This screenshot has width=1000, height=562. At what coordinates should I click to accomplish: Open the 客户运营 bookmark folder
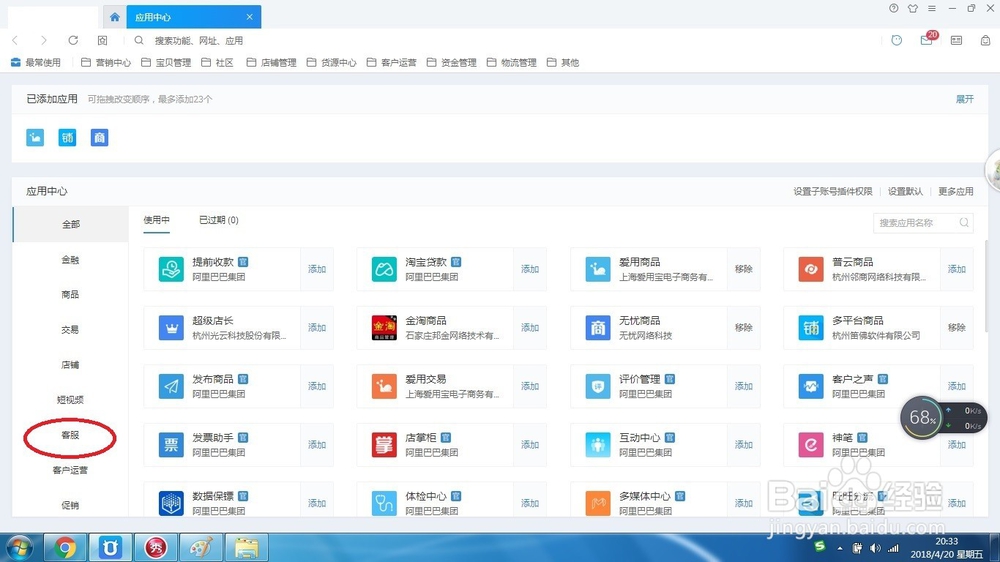(392, 63)
